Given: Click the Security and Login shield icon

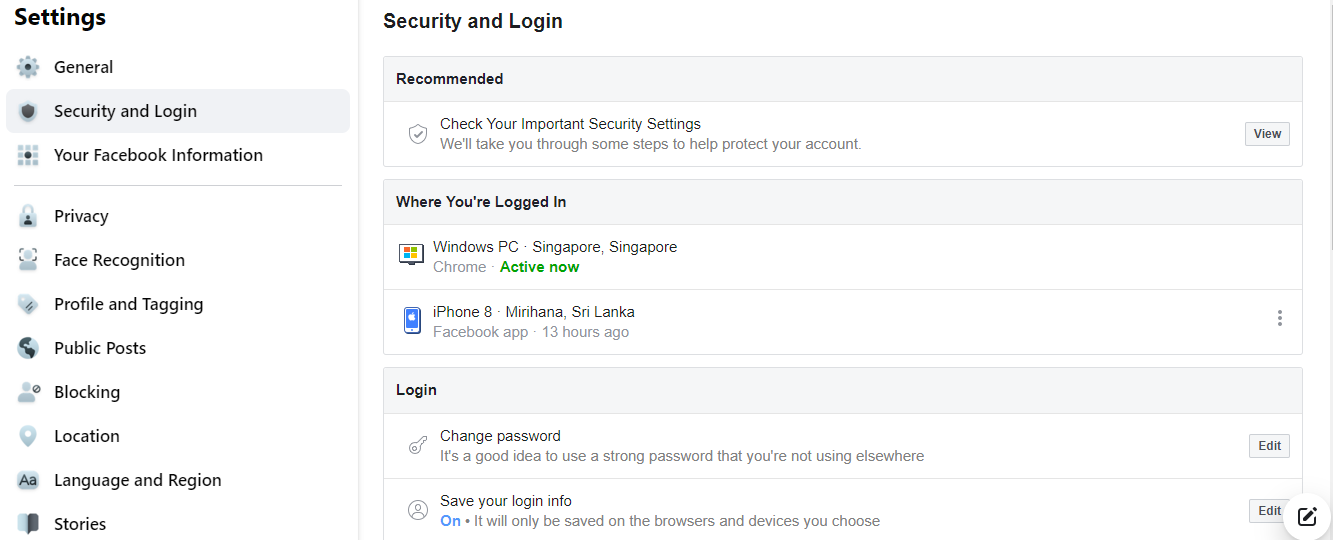Looking at the screenshot, I should pos(28,111).
